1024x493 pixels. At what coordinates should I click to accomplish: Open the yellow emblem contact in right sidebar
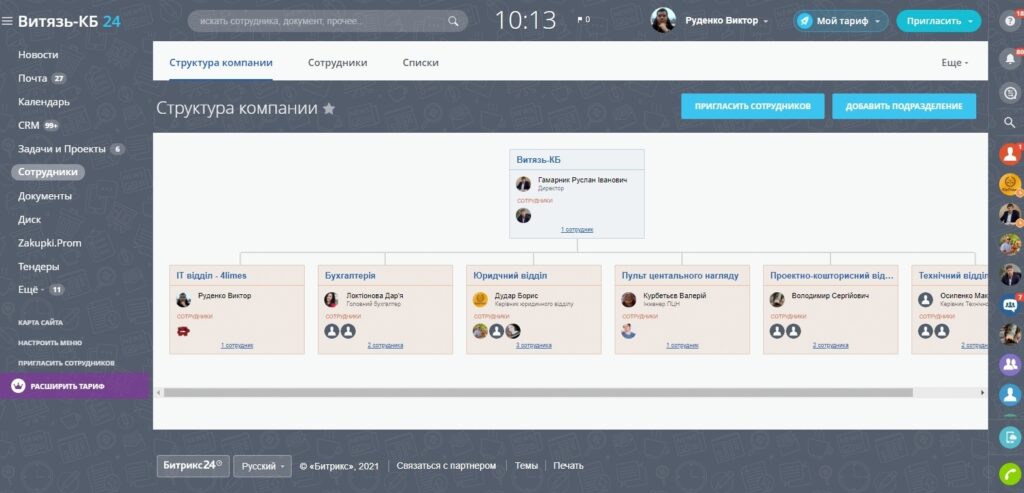[1010, 184]
